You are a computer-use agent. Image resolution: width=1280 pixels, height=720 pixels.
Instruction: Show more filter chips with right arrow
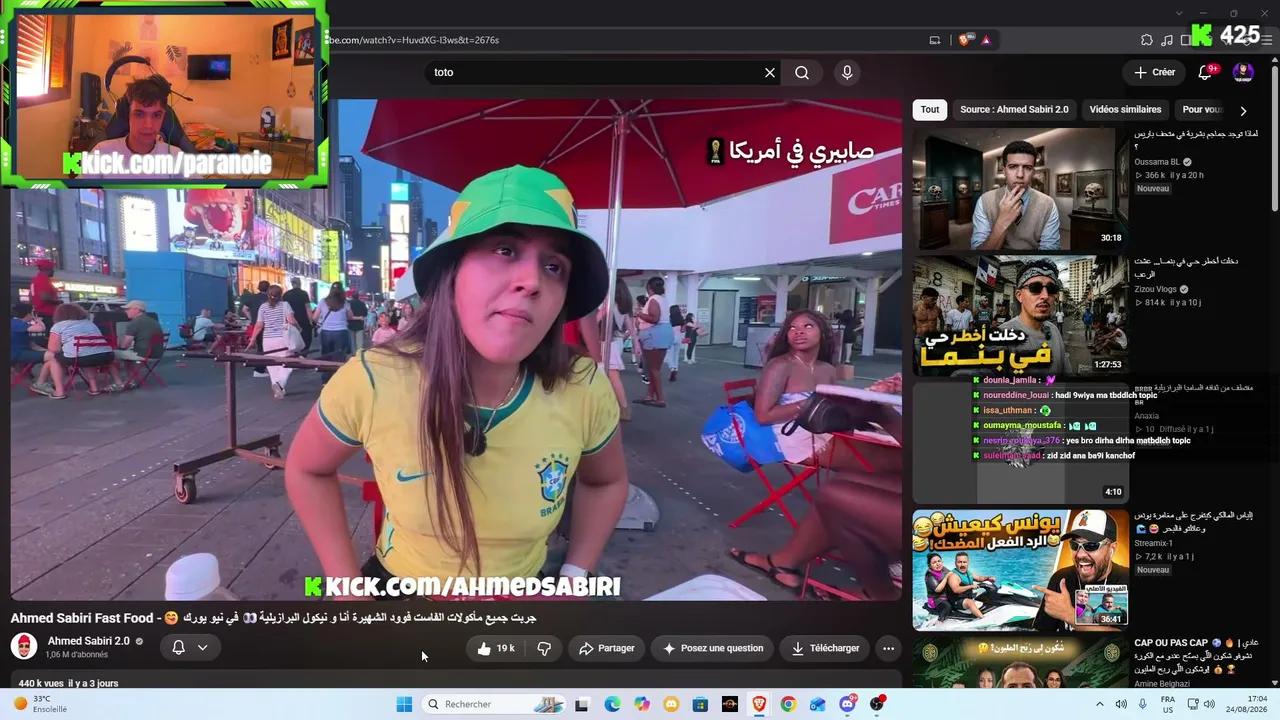click(1243, 111)
